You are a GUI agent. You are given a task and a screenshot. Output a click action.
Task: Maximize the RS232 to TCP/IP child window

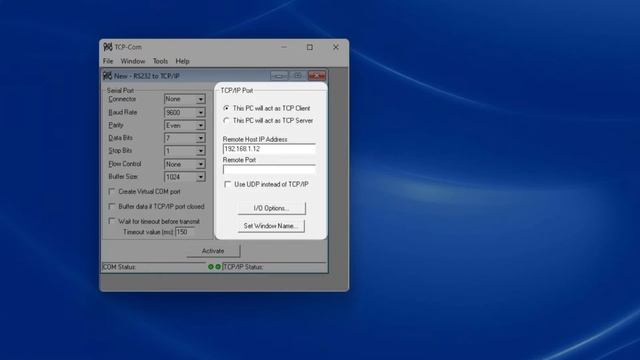(298, 76)
